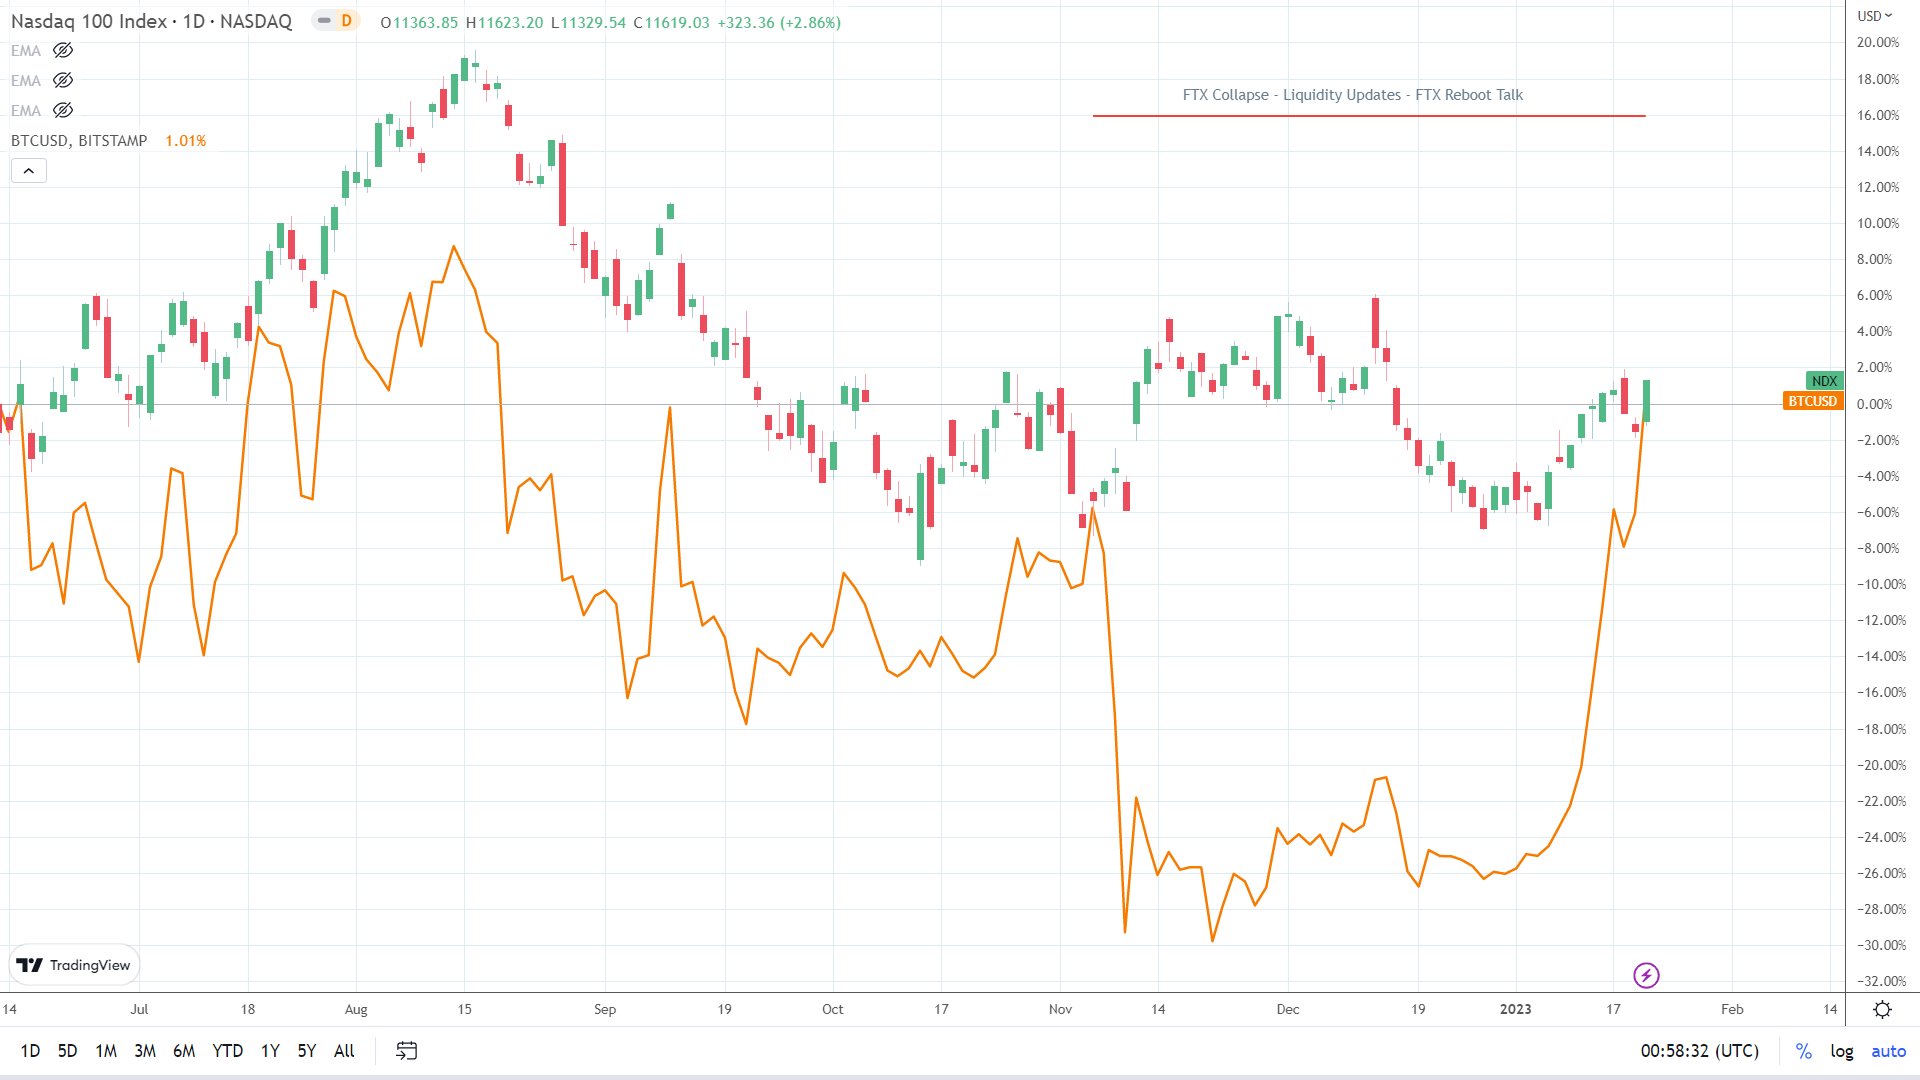Image resolution: width=1920 pixels, height=1080 pixels.
Task: Open the time zone clock 00:58:32 (UTC)
Action: coord(1700,1051)
